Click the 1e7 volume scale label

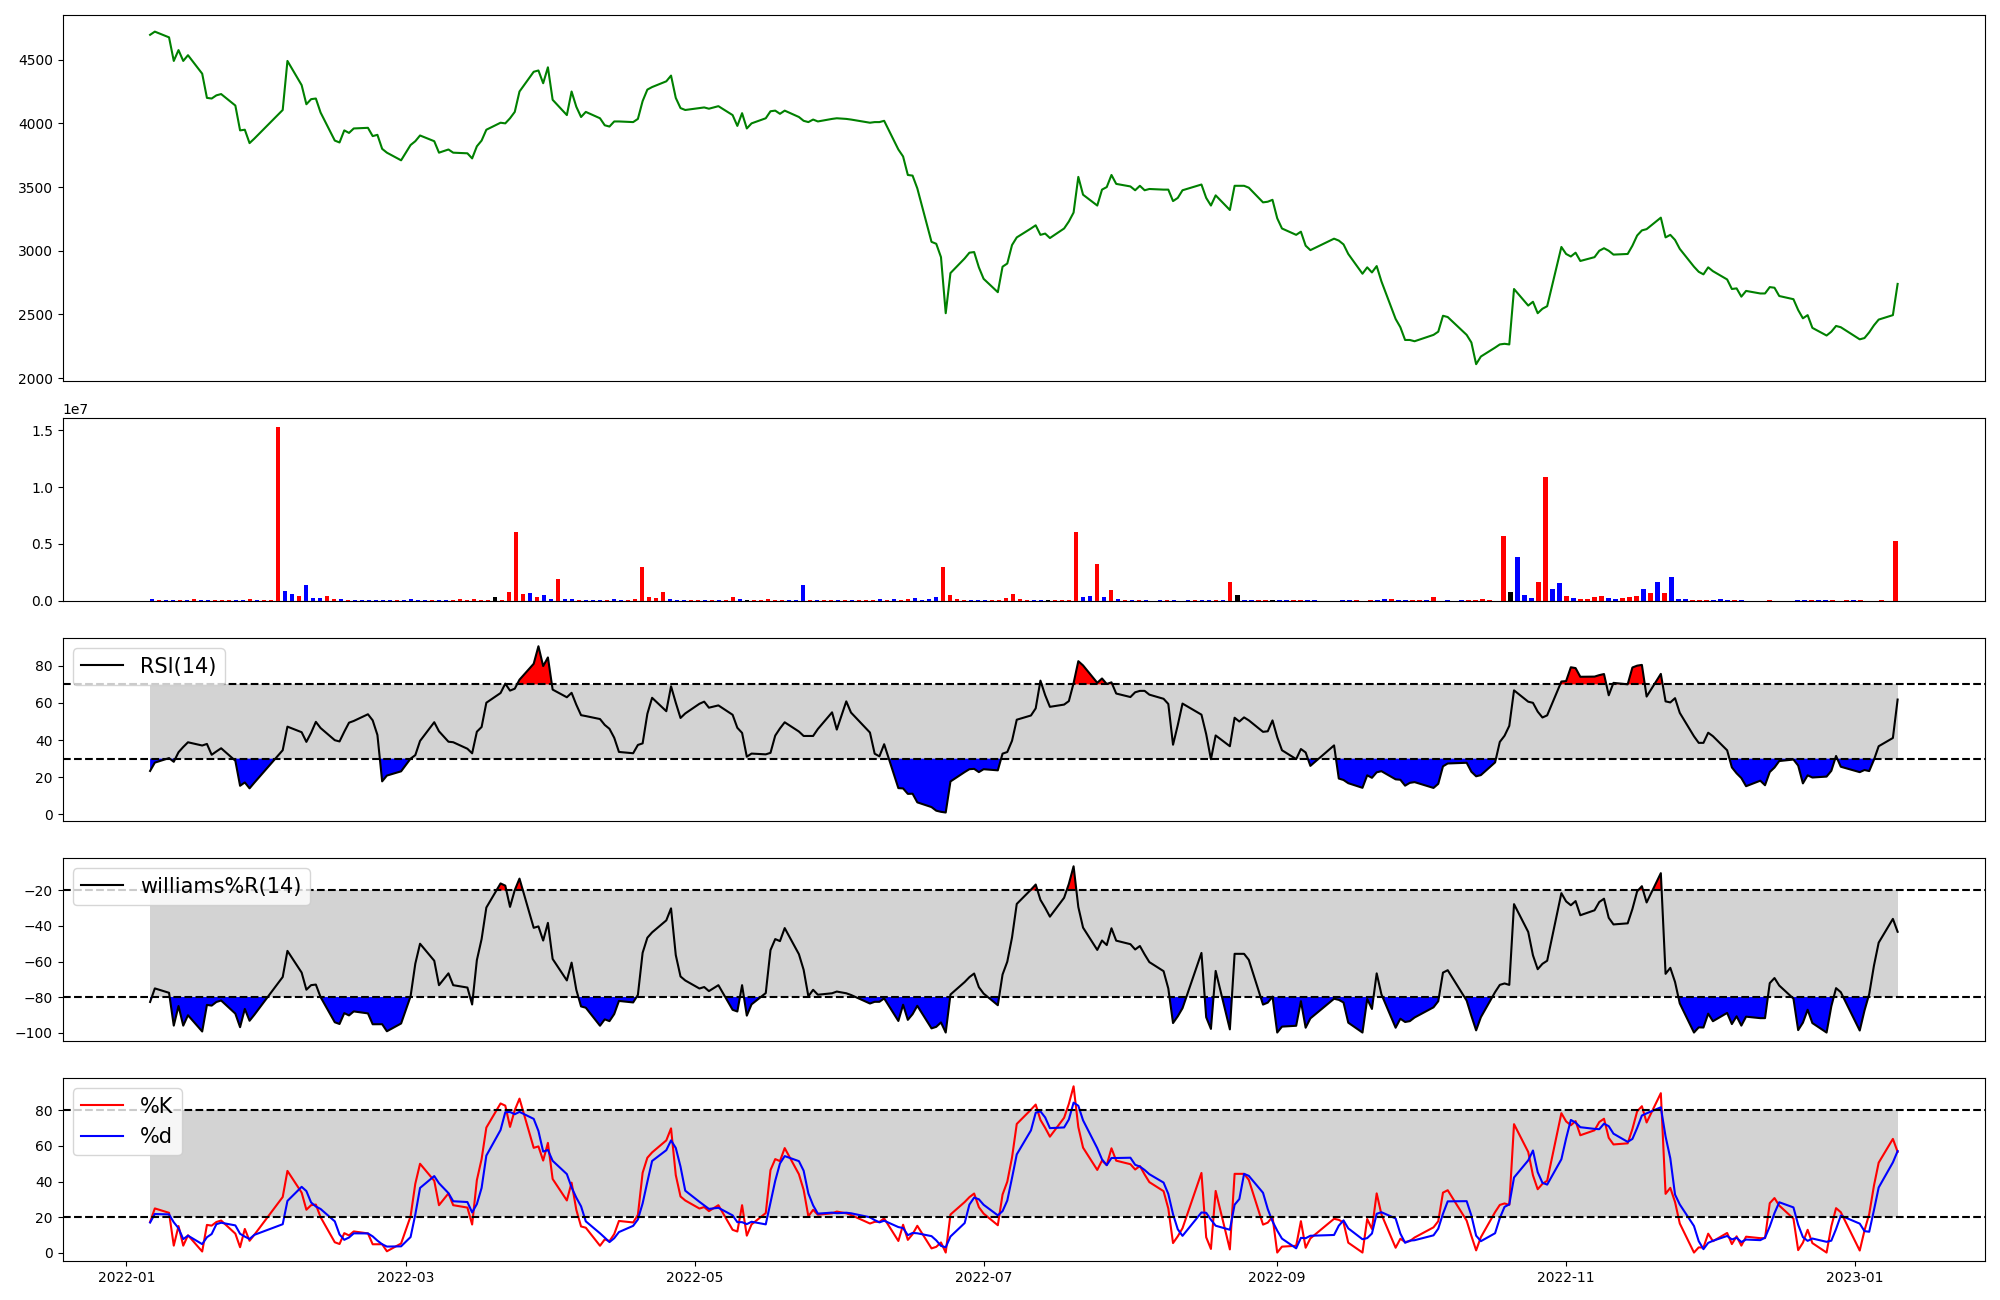(x=76, y=409)
